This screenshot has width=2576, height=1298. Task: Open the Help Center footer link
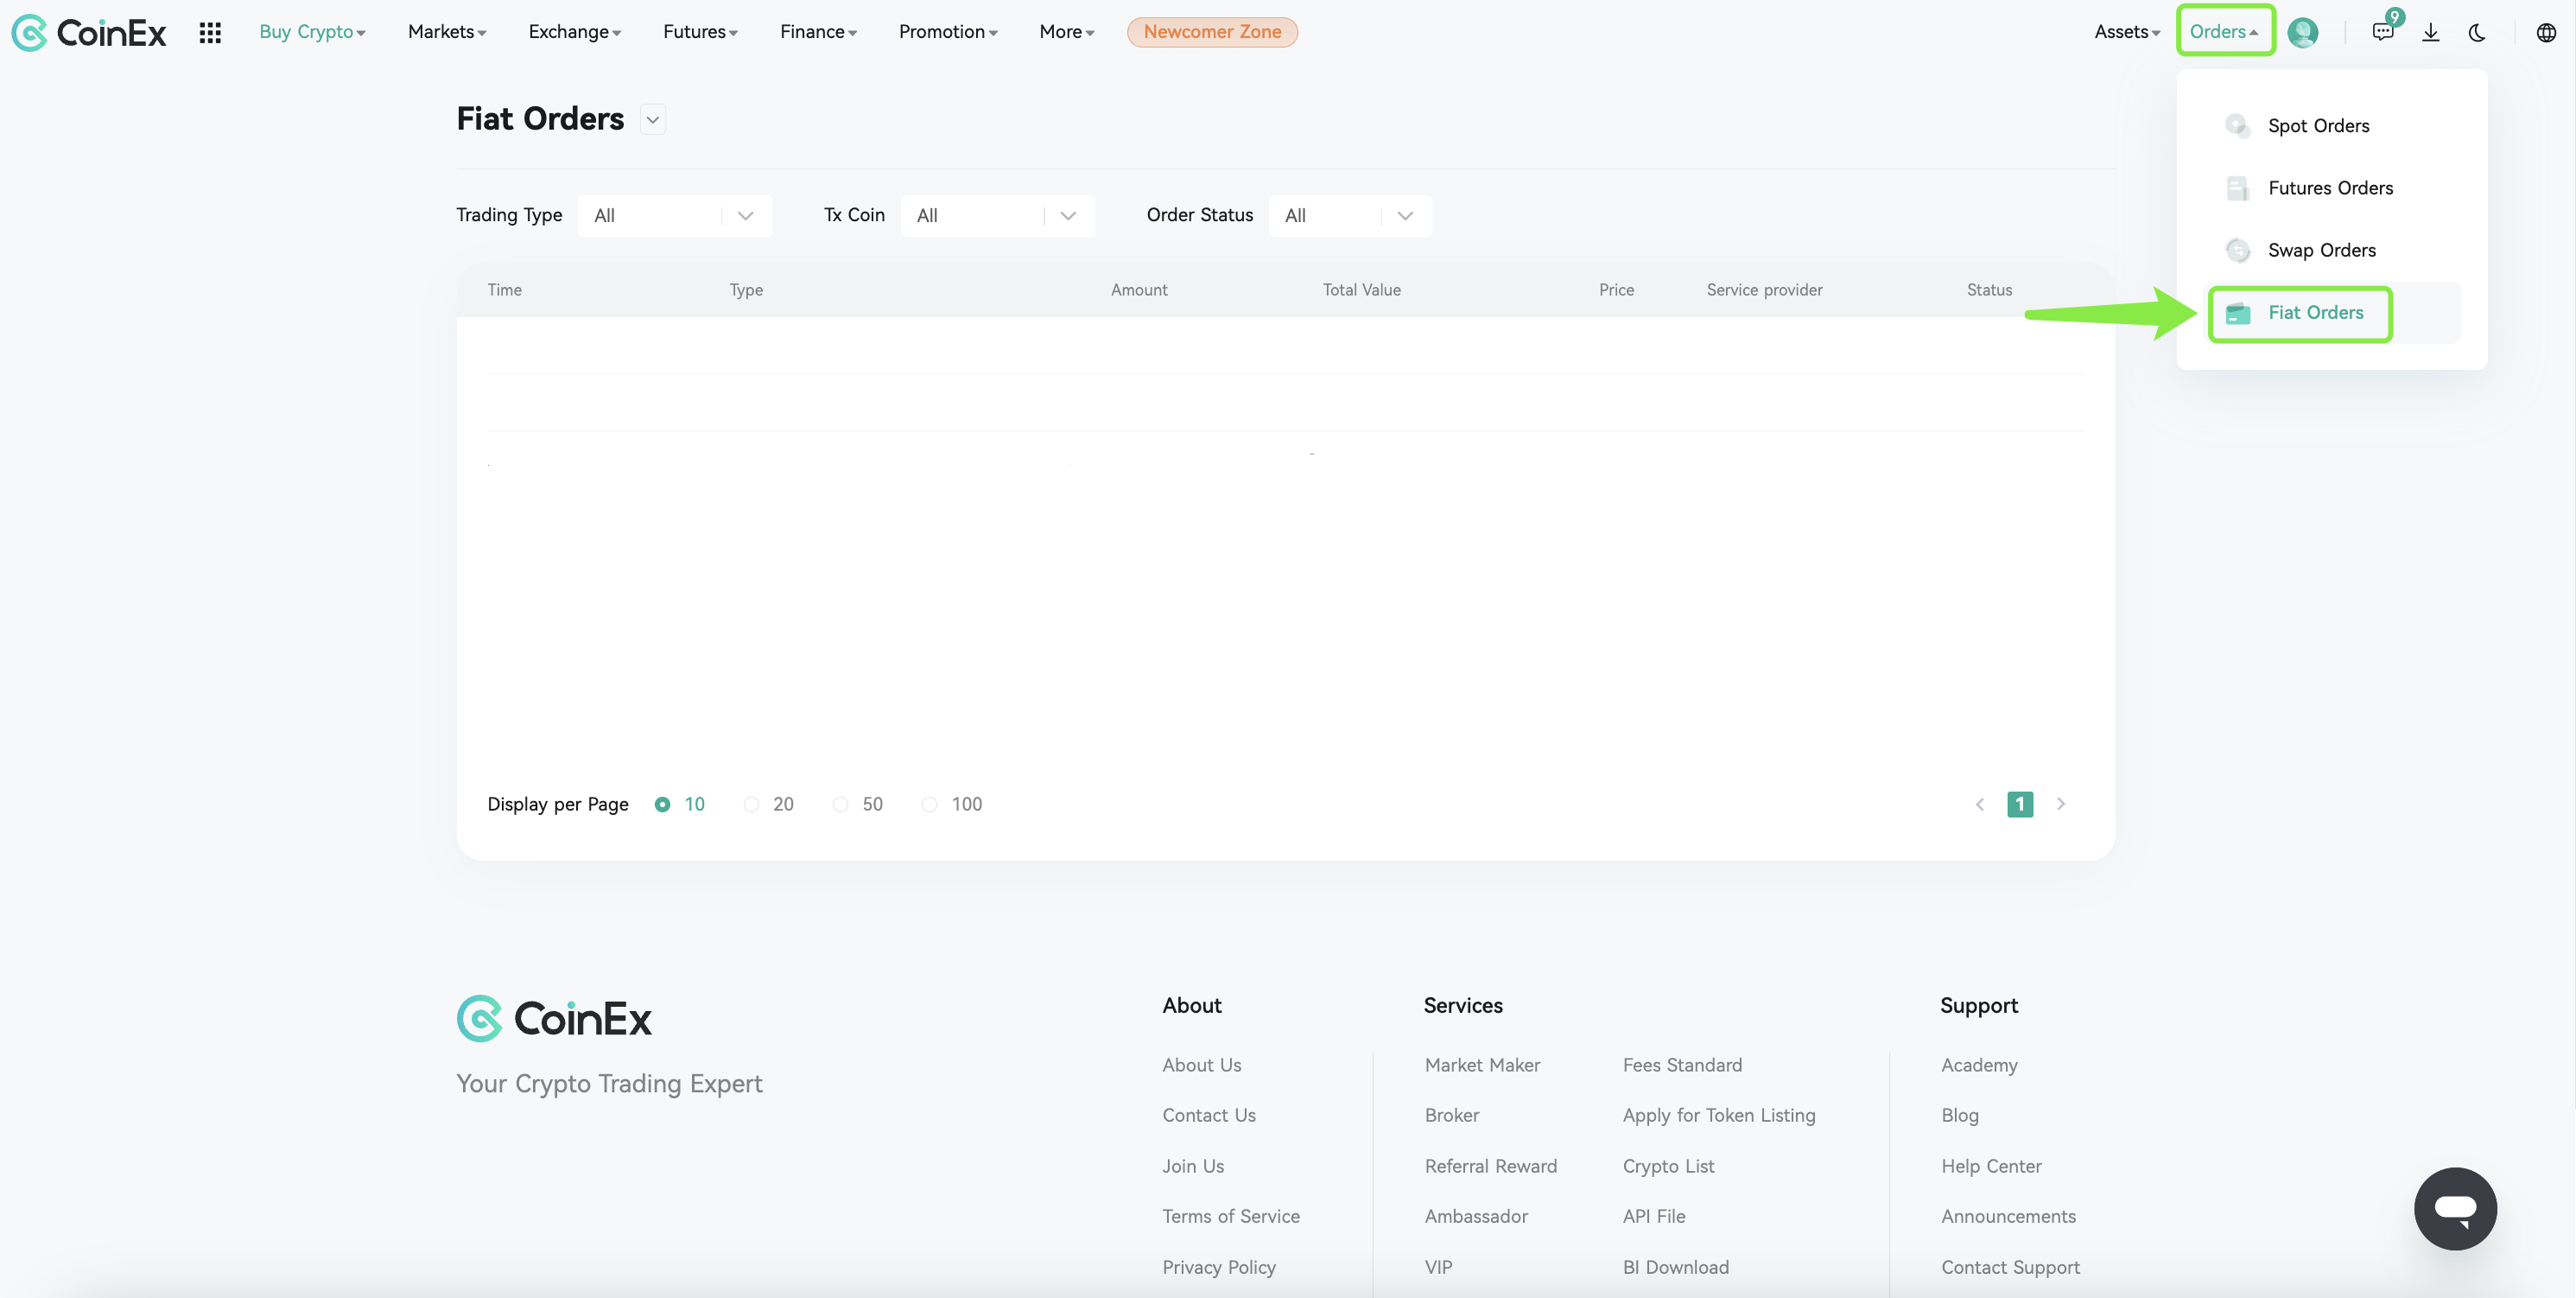click(1990, 1166)
